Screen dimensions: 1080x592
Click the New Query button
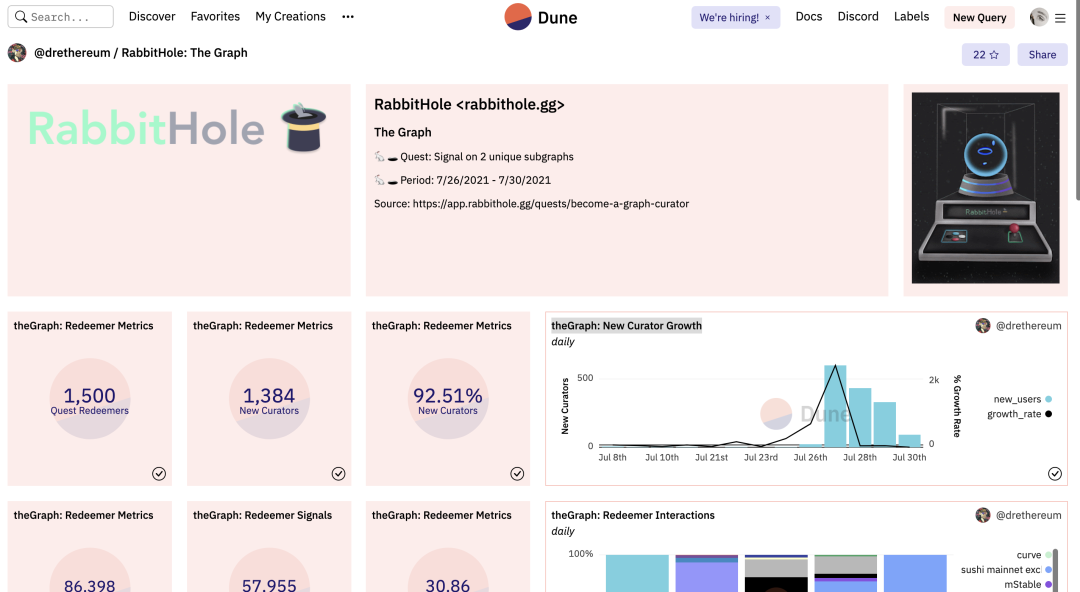point(979,18)
